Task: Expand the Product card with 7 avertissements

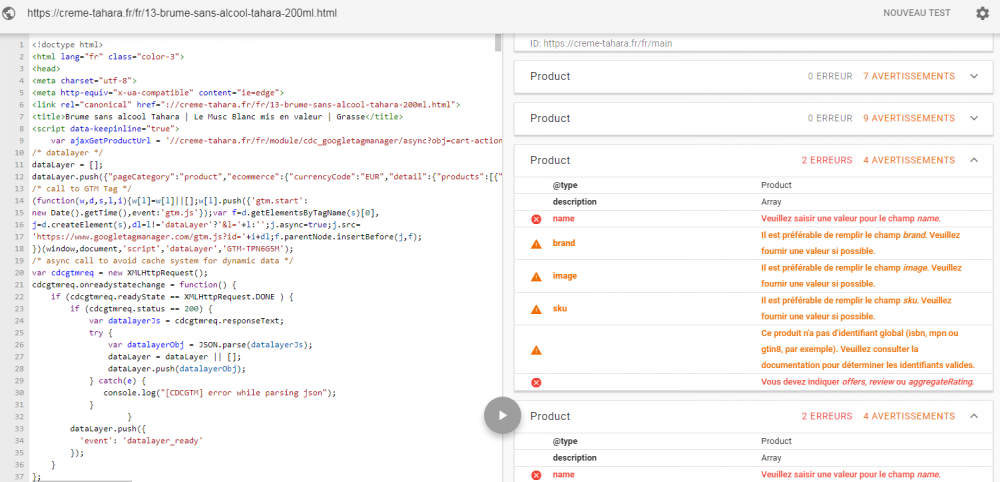Action: [x=973, y=77]
